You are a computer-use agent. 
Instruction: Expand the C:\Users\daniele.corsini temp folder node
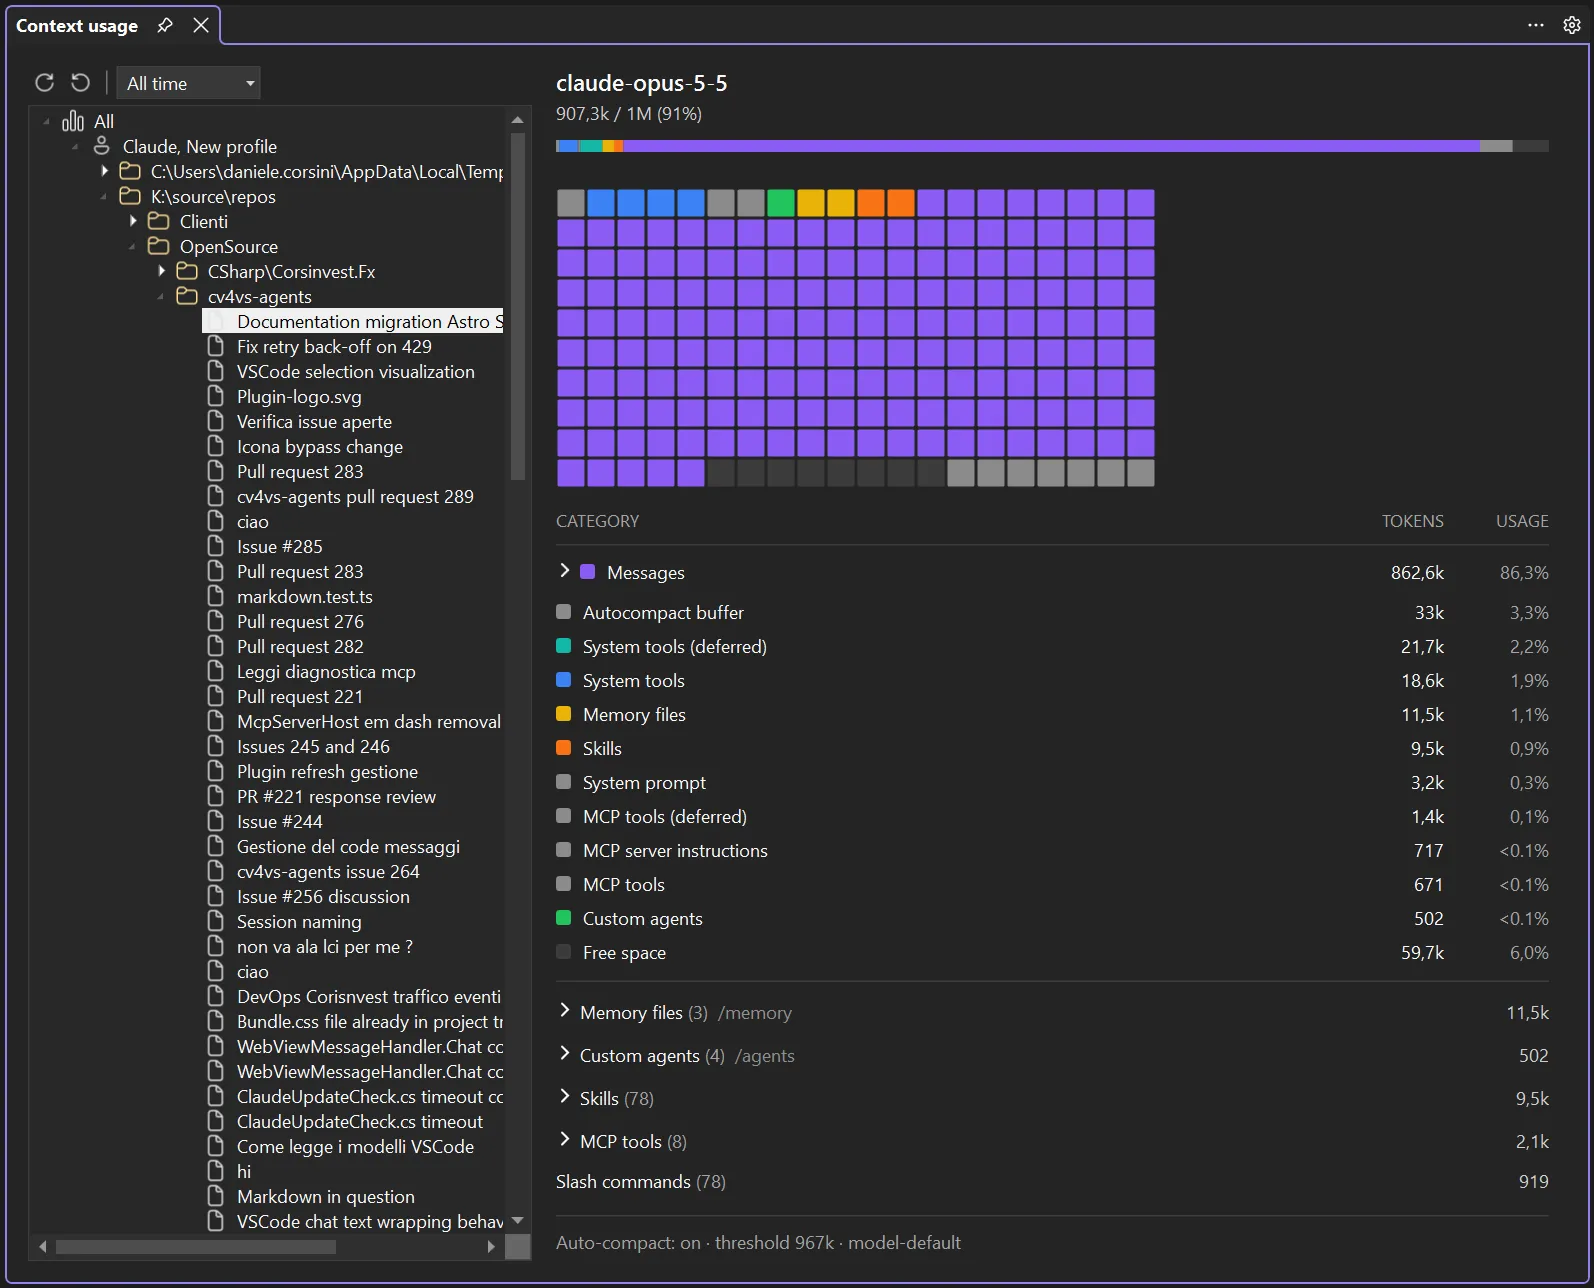(104, 171)
